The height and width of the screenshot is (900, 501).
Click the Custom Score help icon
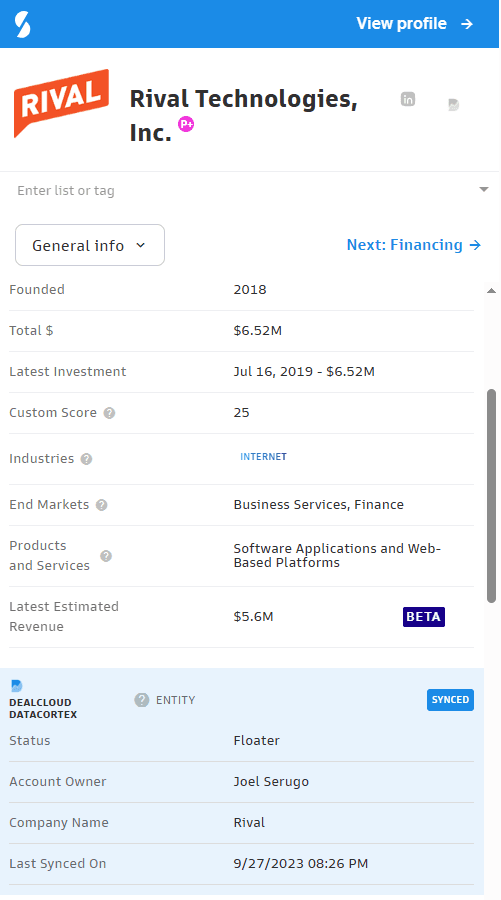(x=110, y=413)
